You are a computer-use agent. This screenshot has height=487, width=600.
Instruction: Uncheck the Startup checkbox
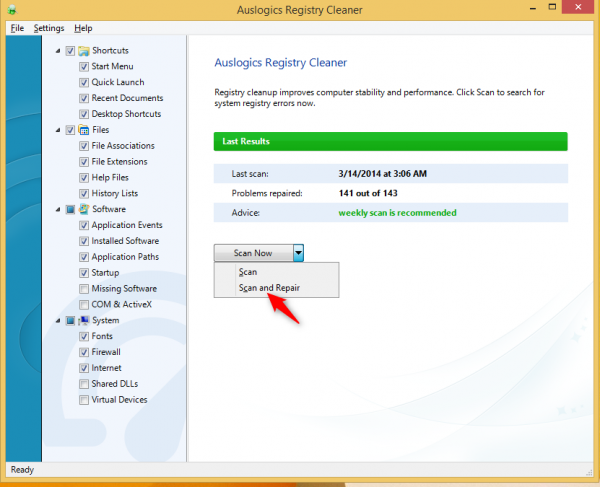(84, 273)
